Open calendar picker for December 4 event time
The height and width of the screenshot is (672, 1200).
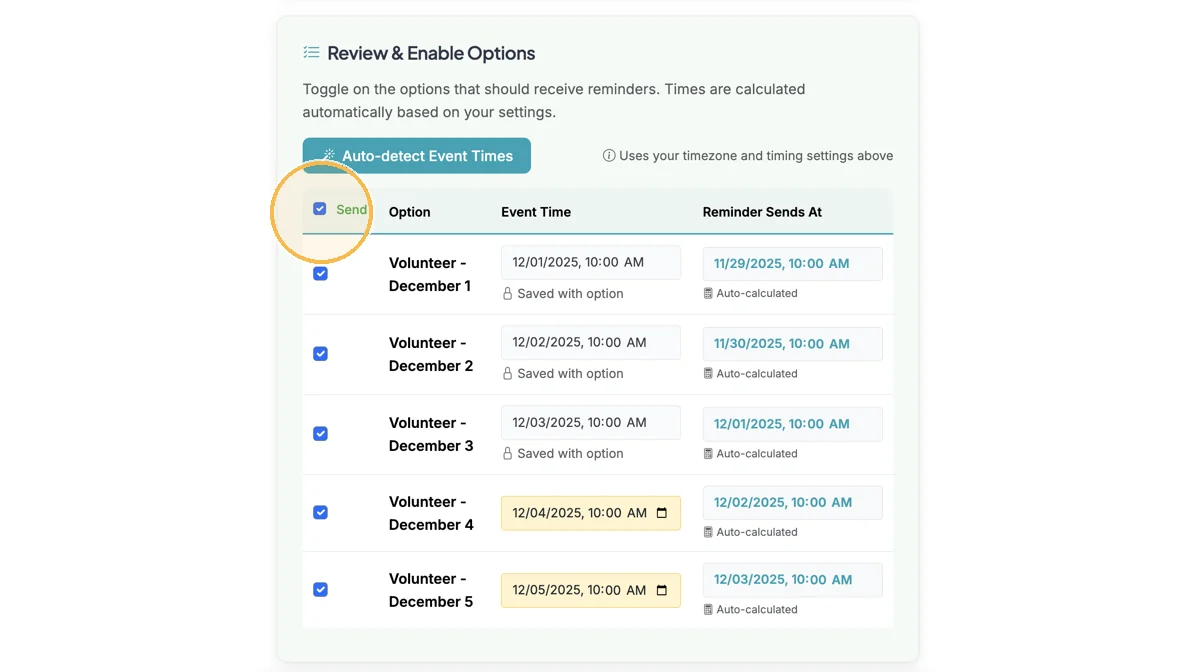[662, 513]
